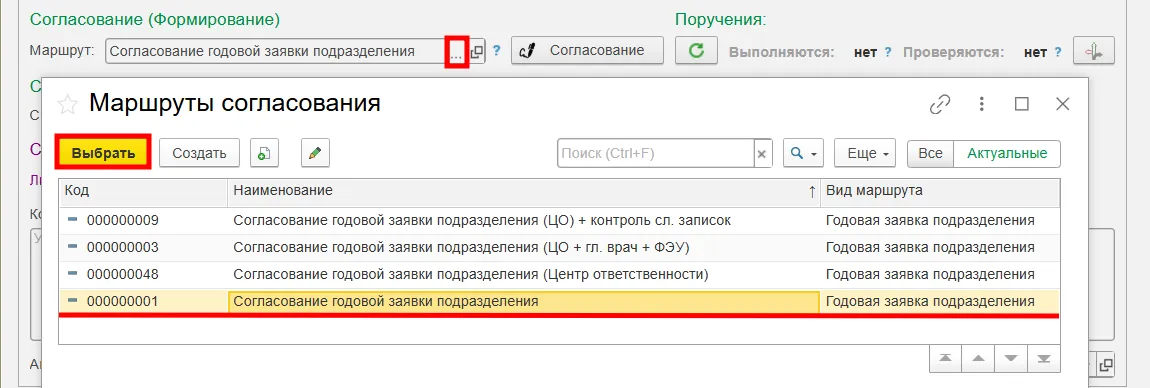
Task: Copy link with the chain icon
Action: (940, 104)
